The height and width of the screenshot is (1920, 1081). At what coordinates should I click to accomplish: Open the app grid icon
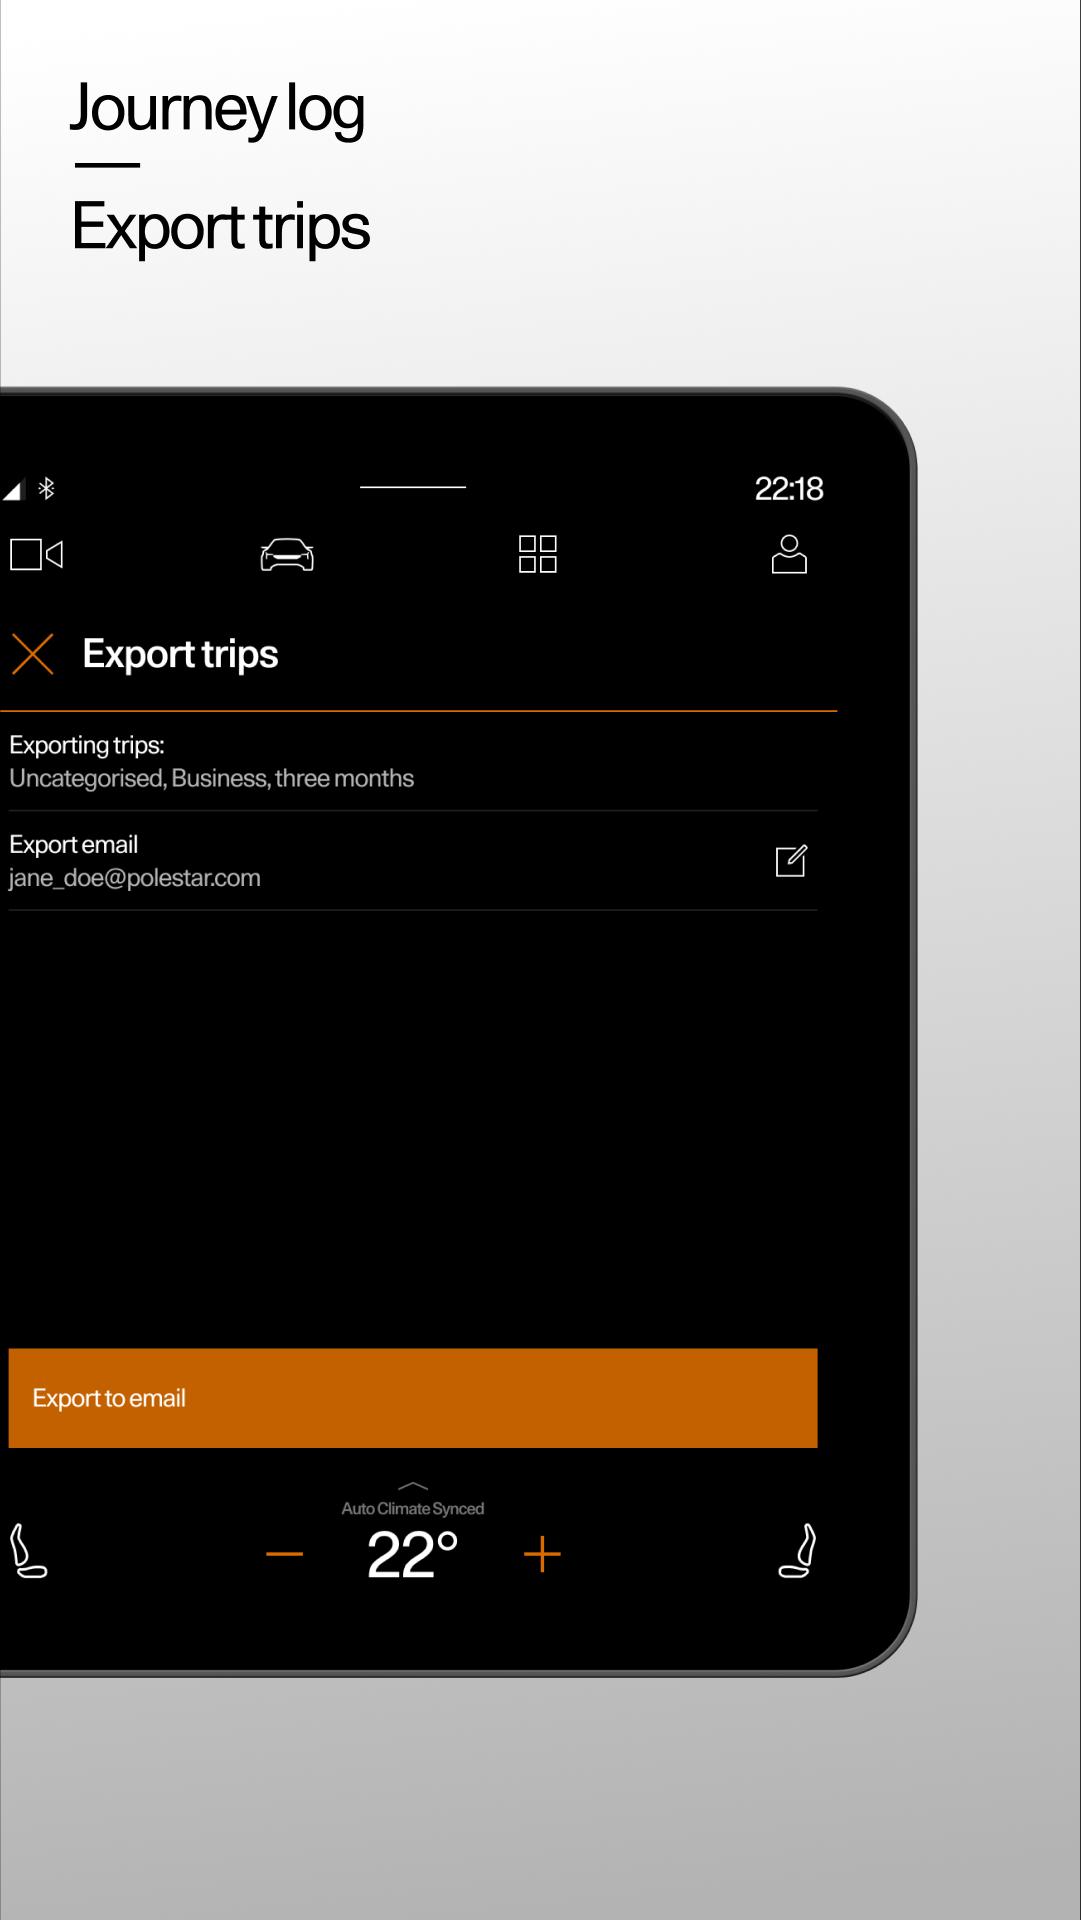coord(538,554)
